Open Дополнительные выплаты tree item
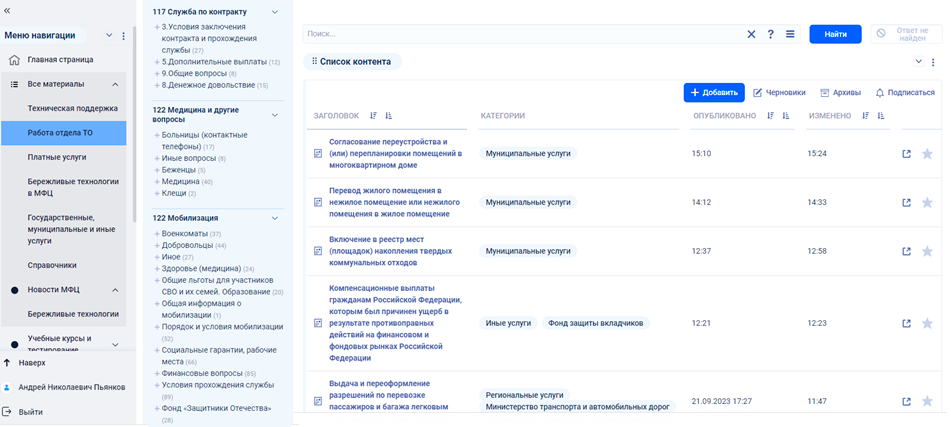This screenshot has width=951, height=427. (x=214, y=62)
